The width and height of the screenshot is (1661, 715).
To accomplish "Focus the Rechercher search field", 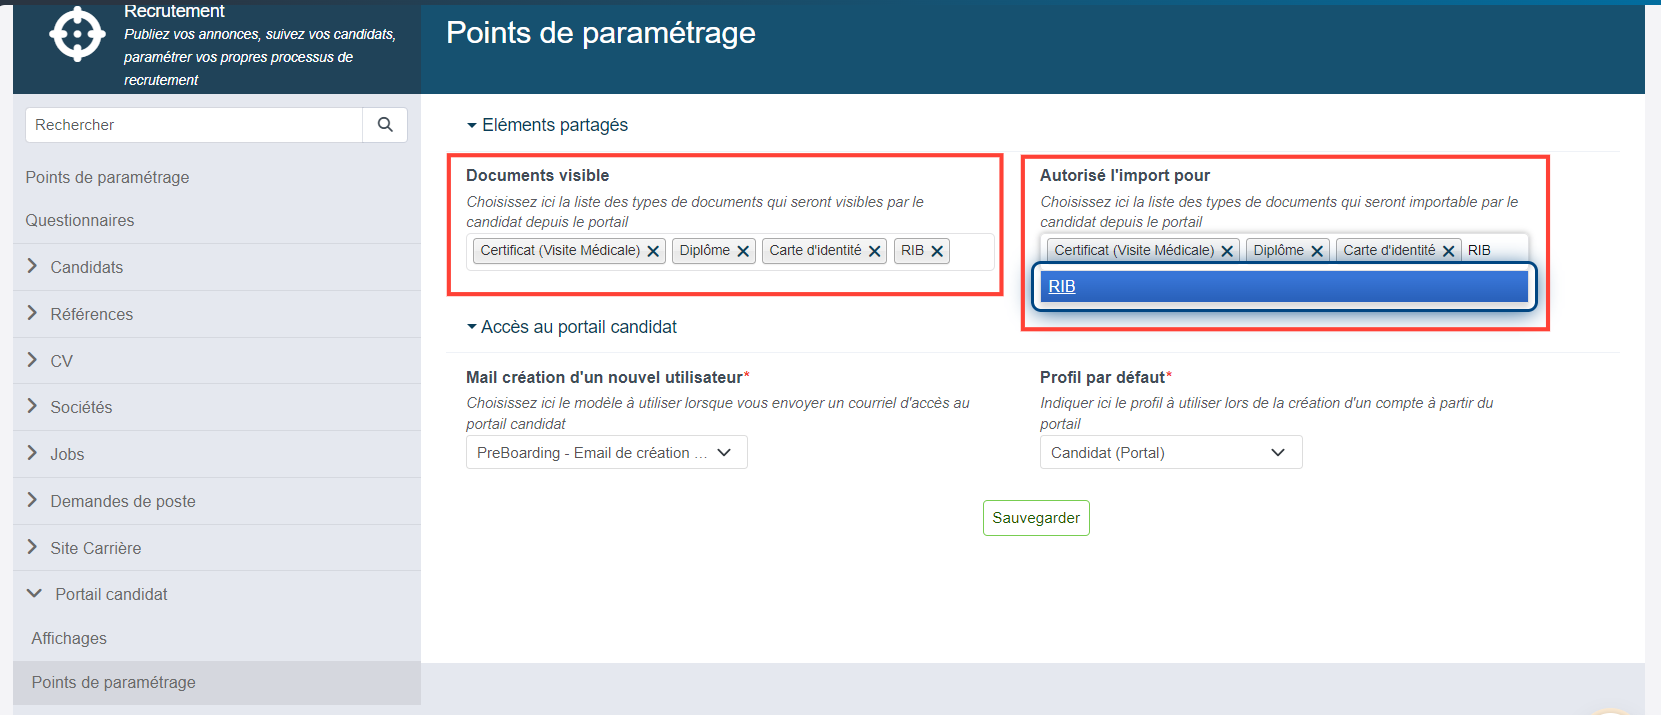I will 194,125.
